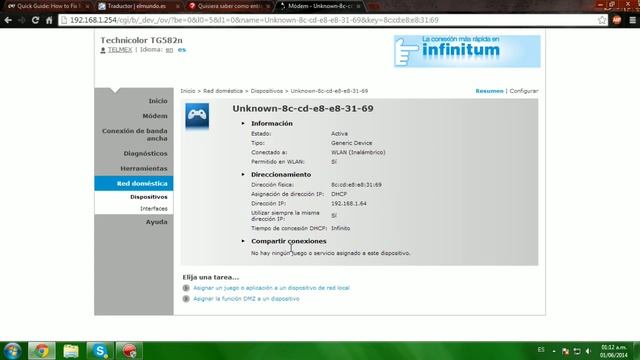The width and height of the screenshot is (640, 360).
Task: Open Módem in the sidebar
Action: [x=155, y=116]
